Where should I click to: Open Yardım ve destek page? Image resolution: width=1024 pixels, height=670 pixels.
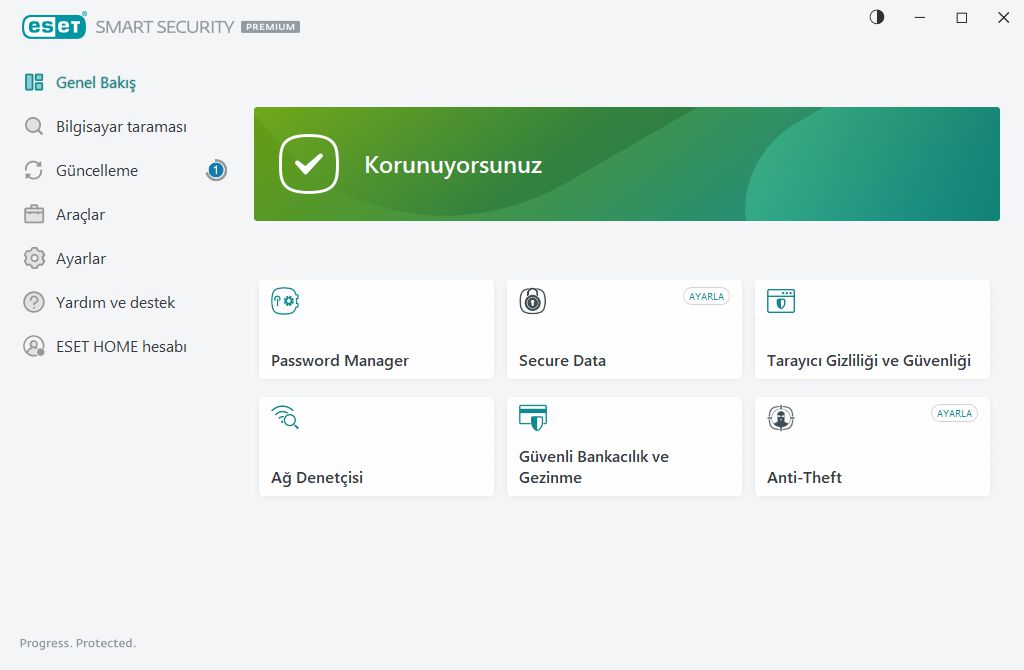pos(115,303)
